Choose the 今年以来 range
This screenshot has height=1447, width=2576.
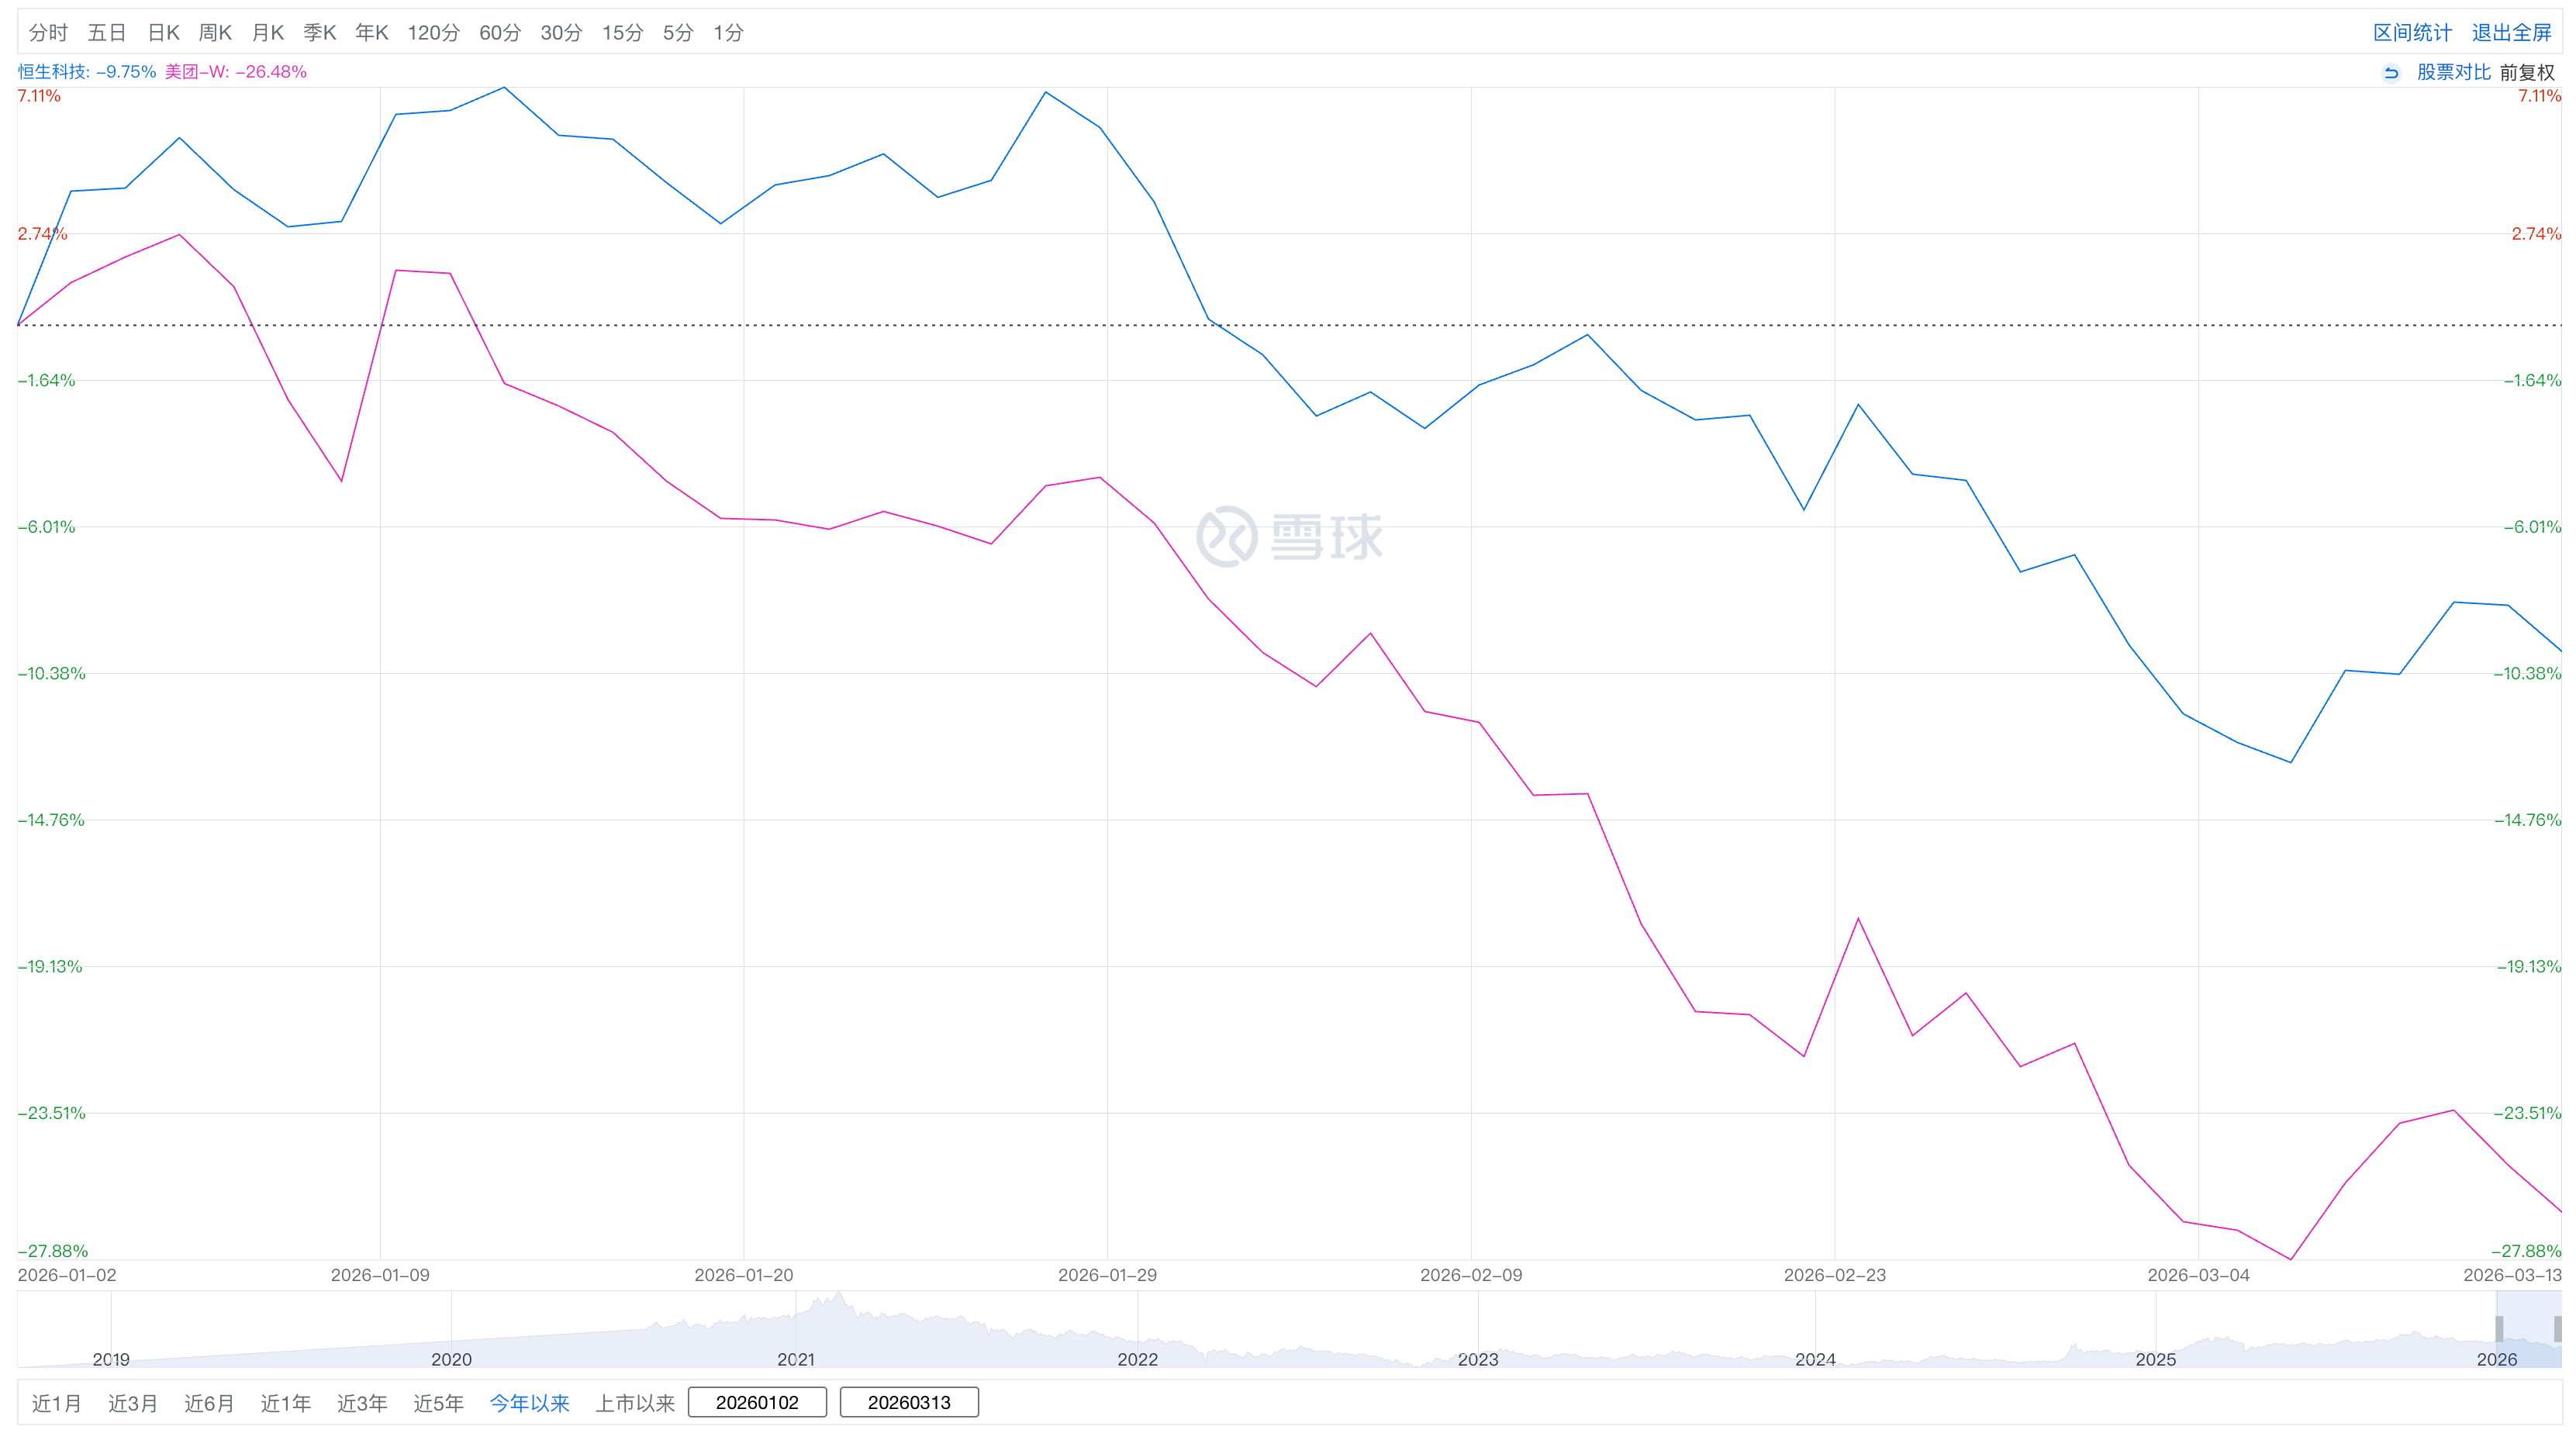click(529, 1403)
